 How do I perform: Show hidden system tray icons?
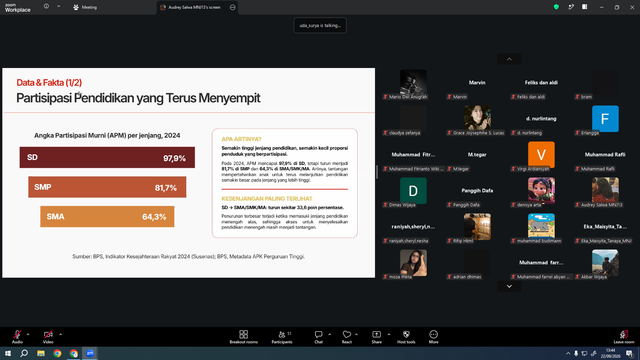click(x=568, y=353)
